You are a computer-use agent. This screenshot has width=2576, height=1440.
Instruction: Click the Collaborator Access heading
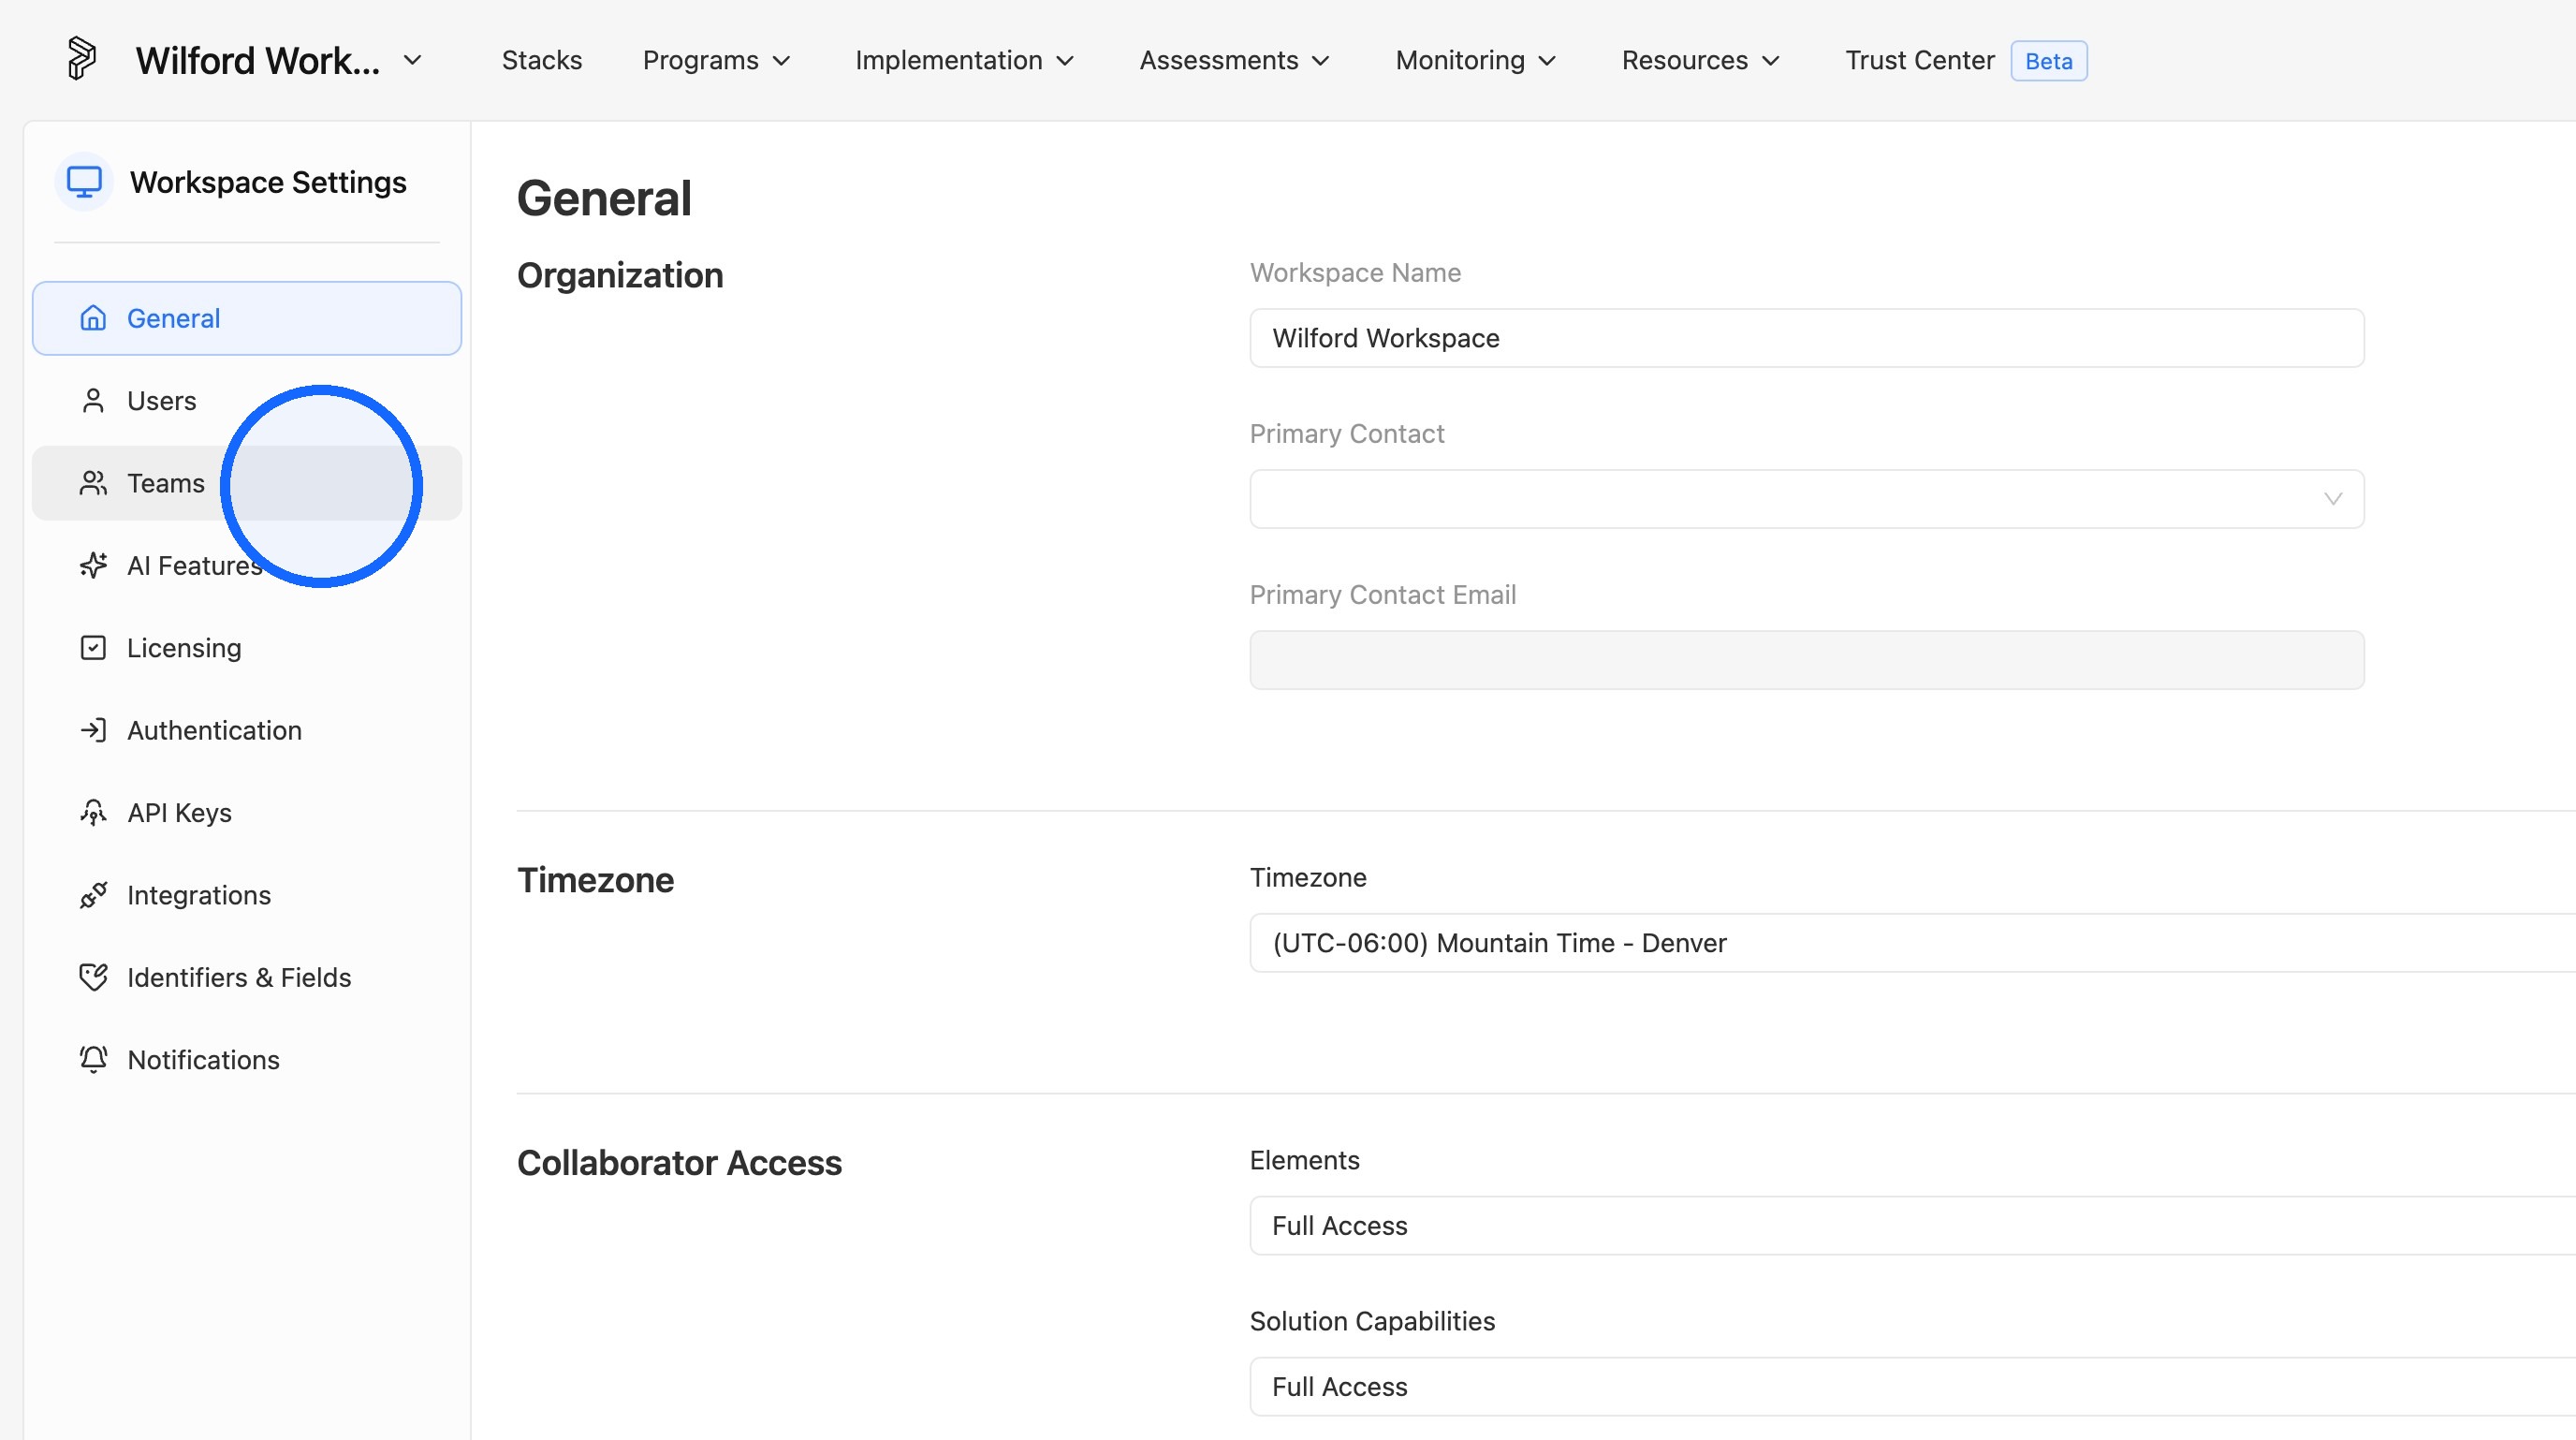point(679,1163)
